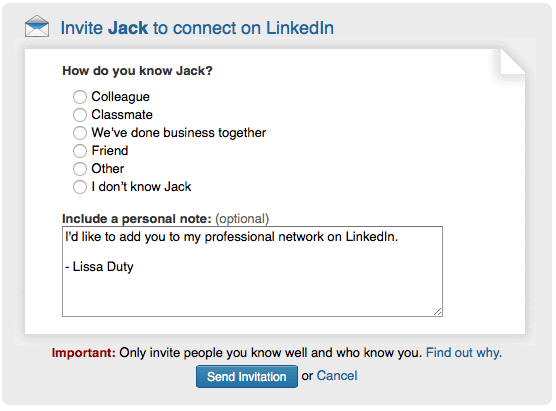Click the envelope icon beside the invite title

(37, 26)
